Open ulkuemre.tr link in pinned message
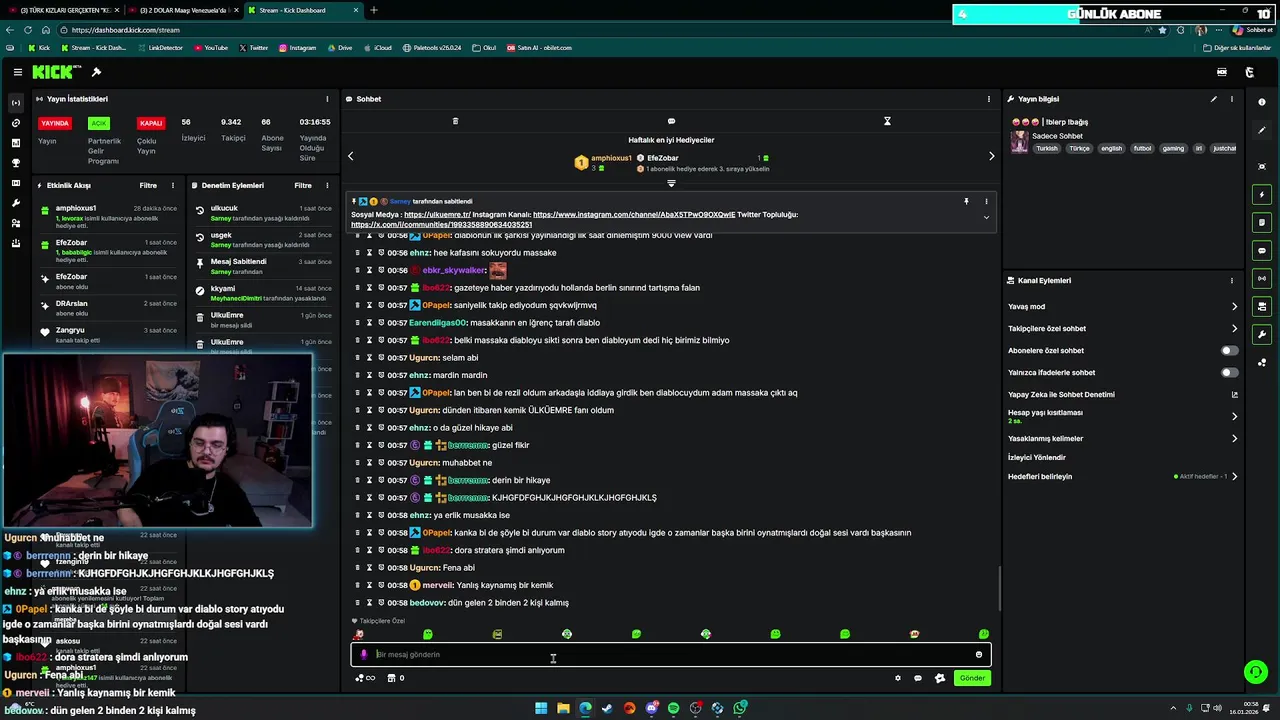 pos(437,215)
